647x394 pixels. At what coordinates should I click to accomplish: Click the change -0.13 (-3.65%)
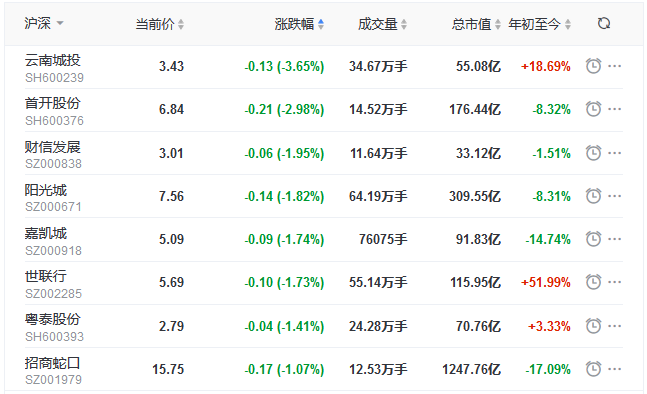point(284,66)
